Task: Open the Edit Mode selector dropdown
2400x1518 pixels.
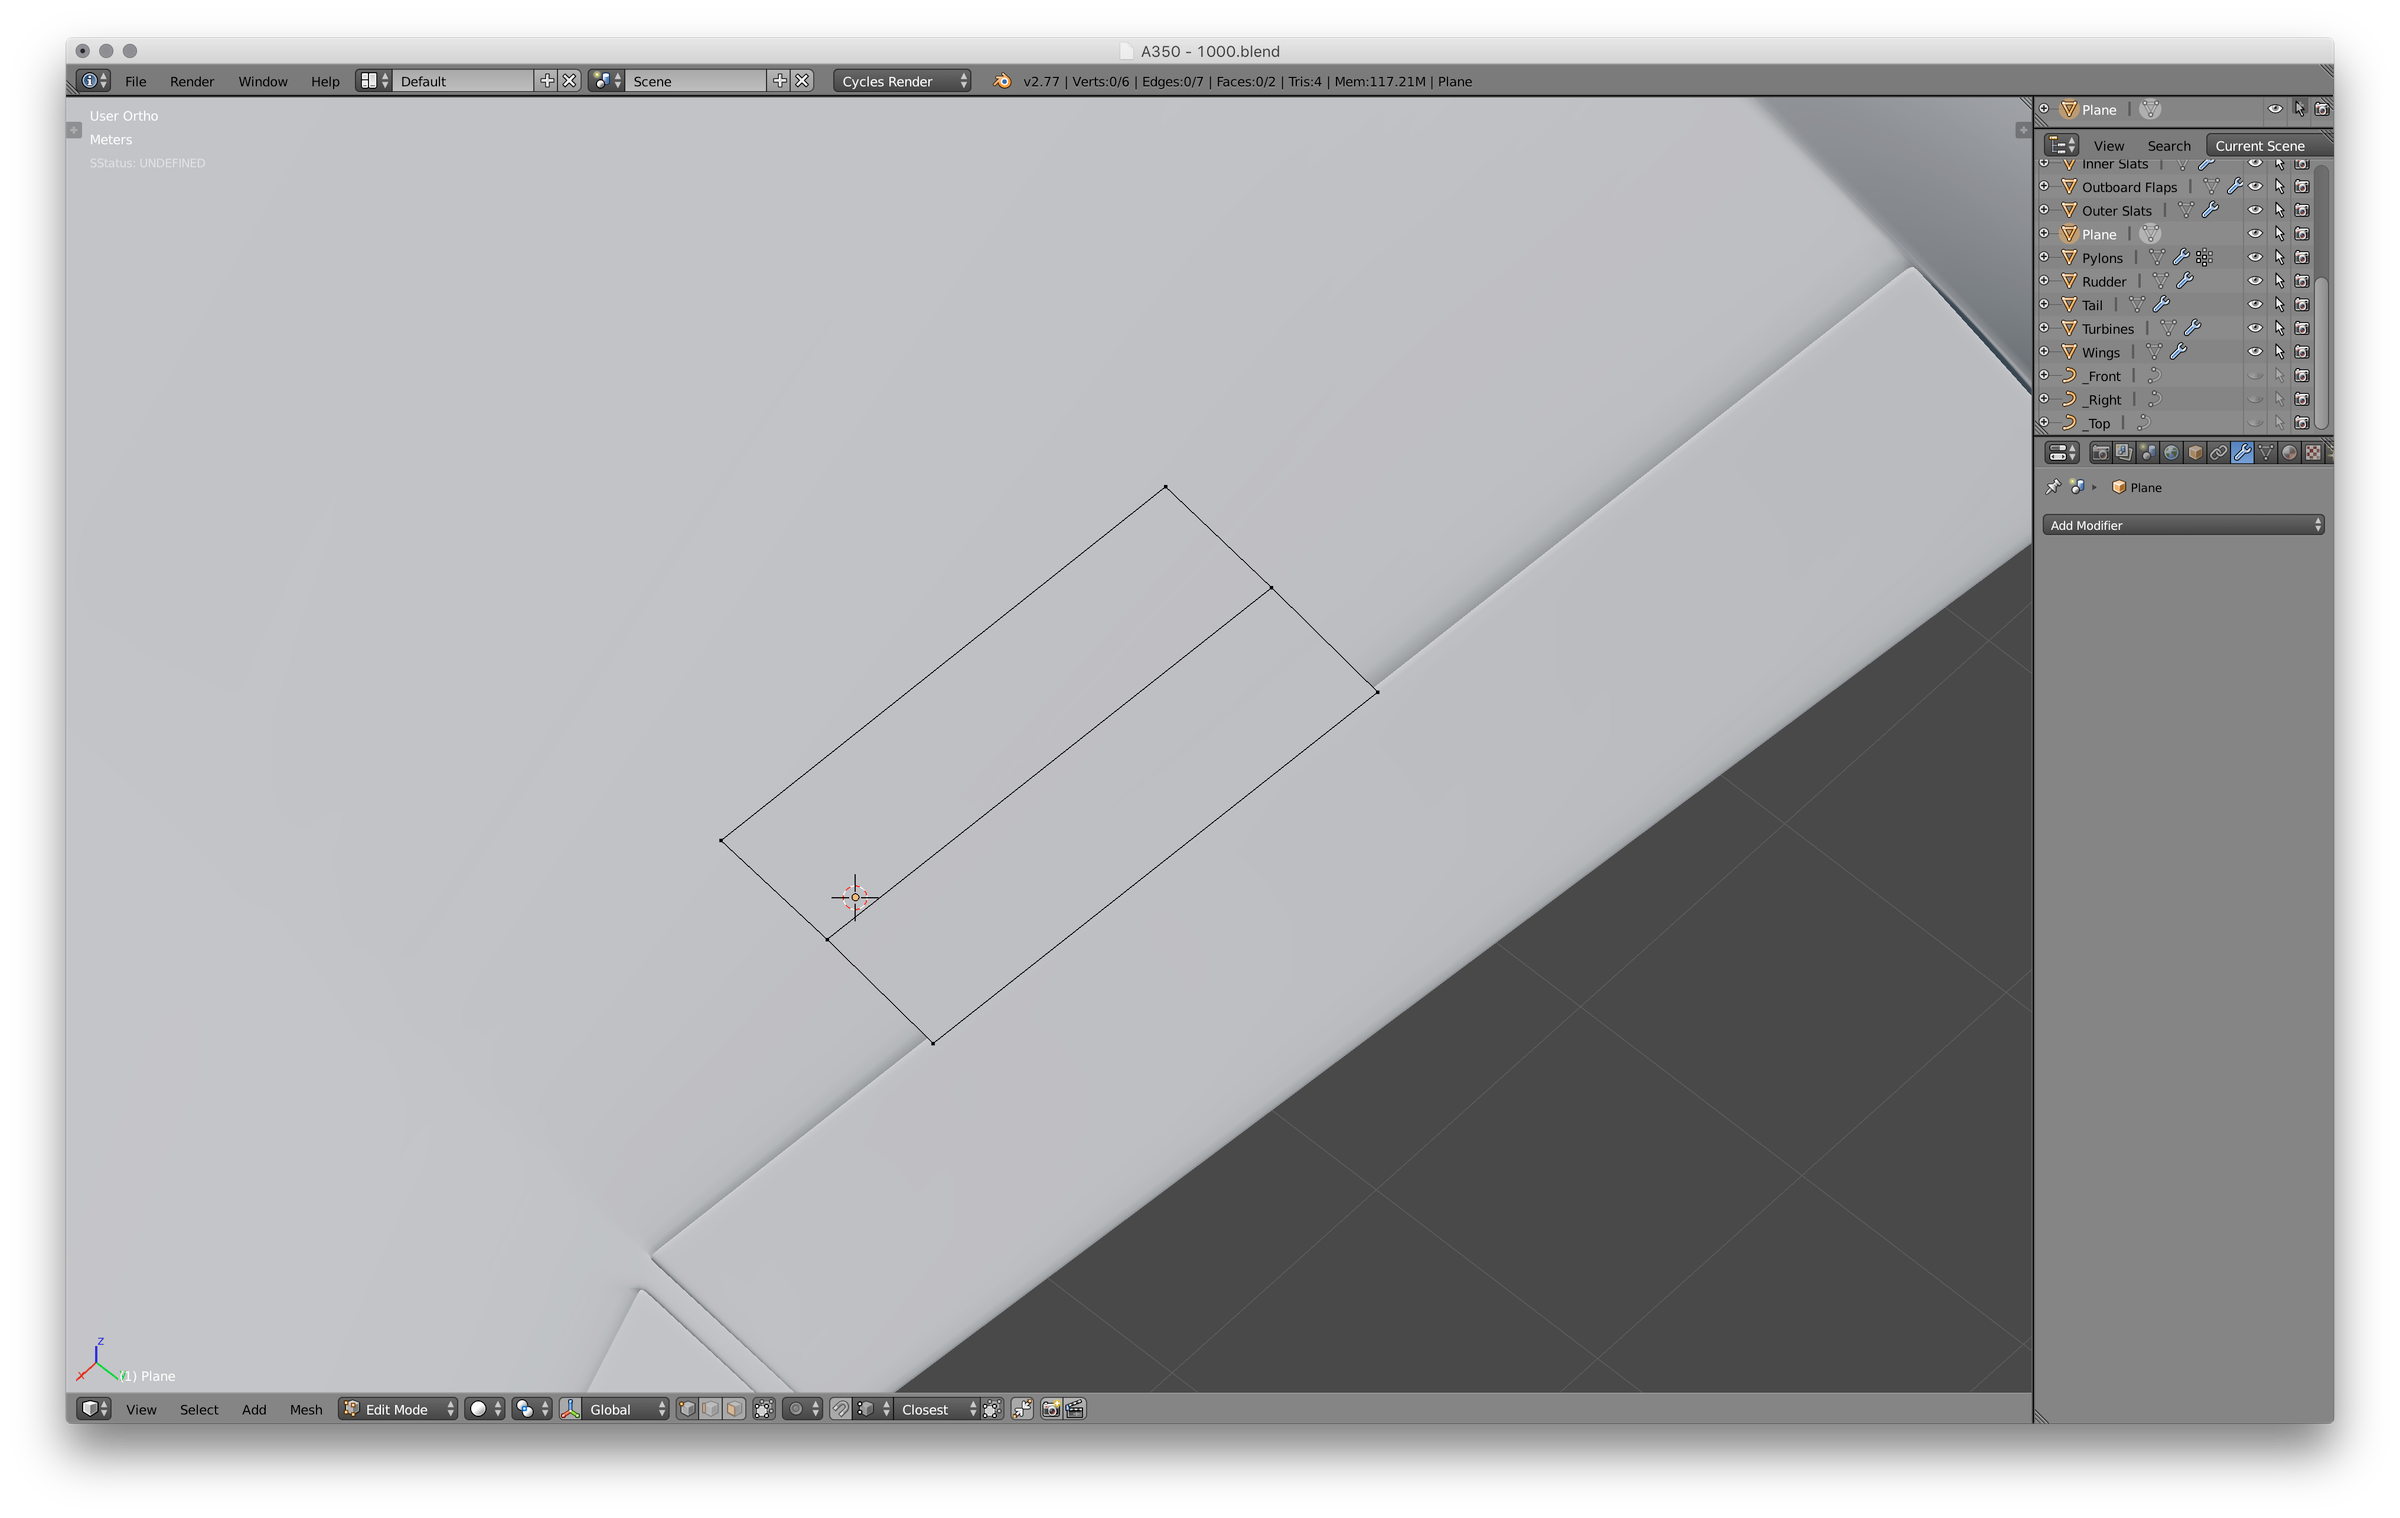Action: pyautogui.click(x=398, y=1409)
